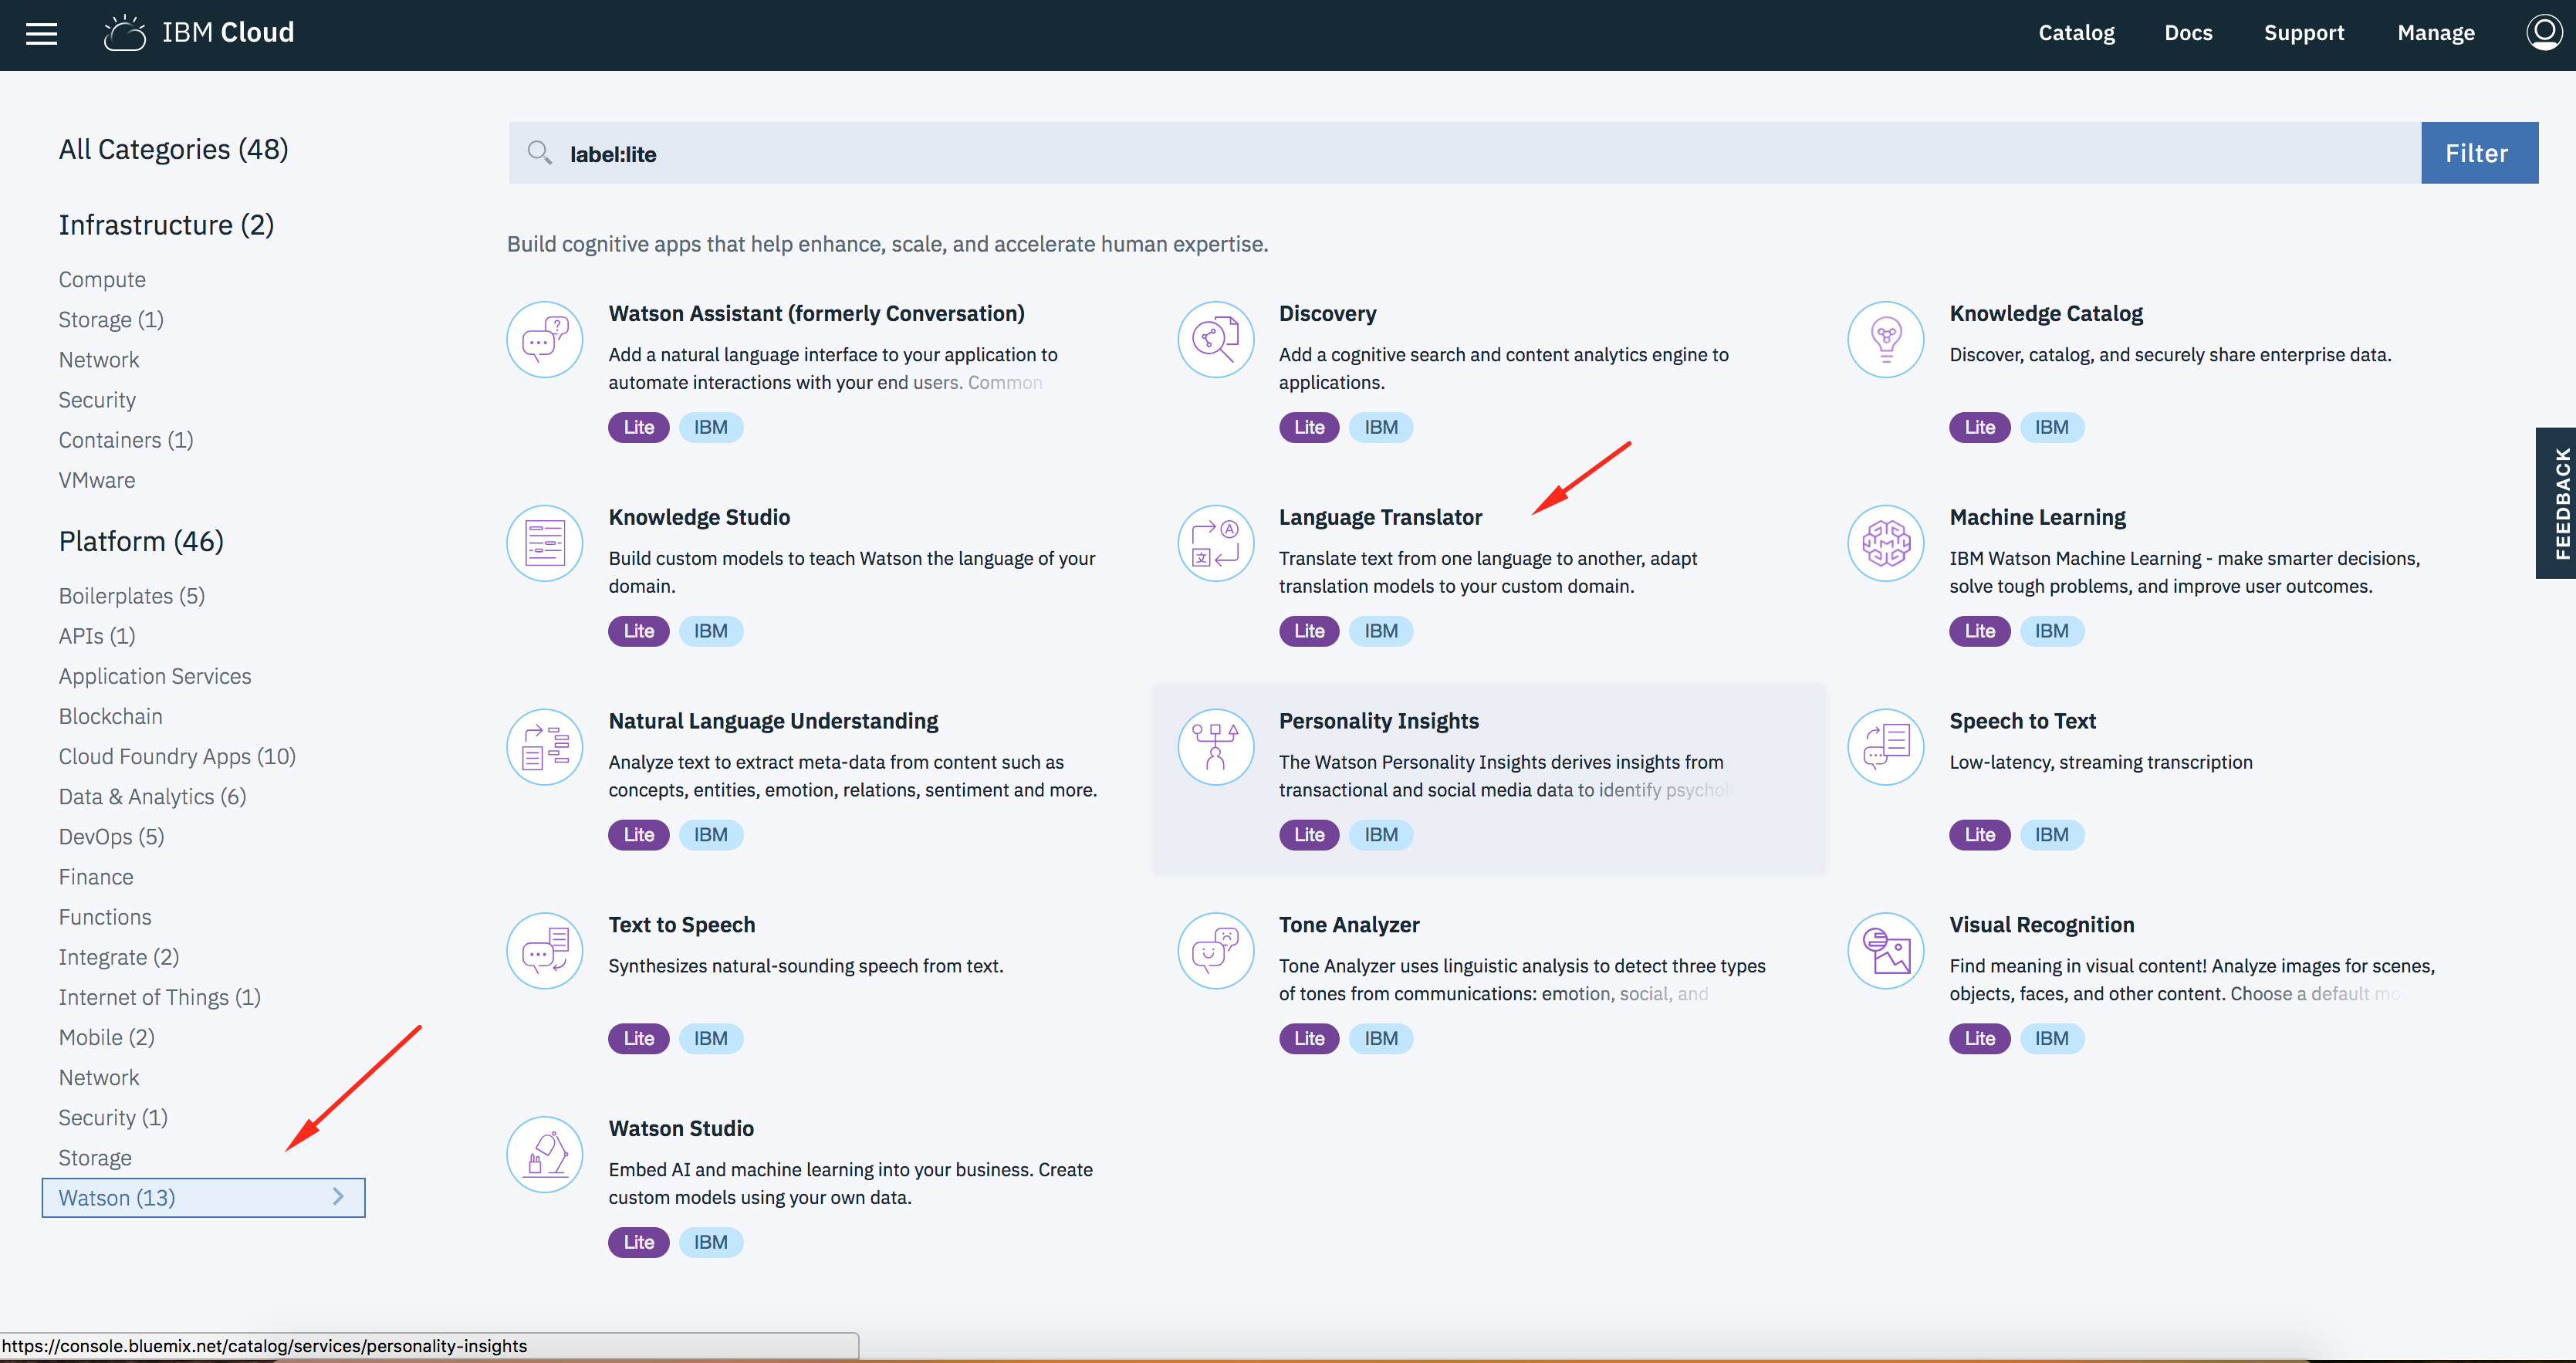2576x1363 pixels.
Task: Open the Integrate (2) category
Action: pos(119,957)
